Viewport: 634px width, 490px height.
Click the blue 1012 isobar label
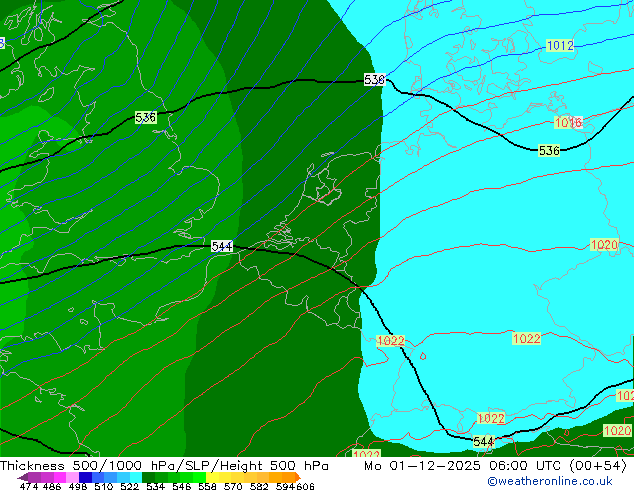(560, 46)
